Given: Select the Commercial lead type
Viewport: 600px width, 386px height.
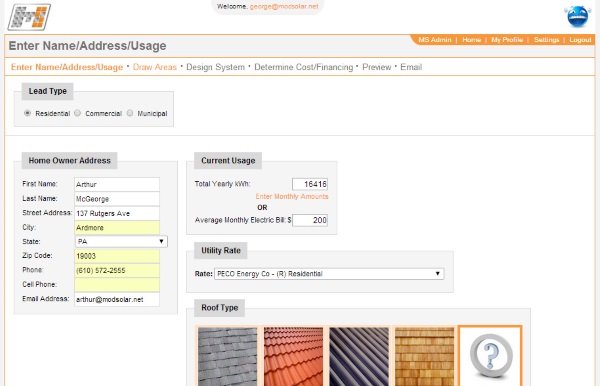Looking at the screenshot, I should point(78,113).
